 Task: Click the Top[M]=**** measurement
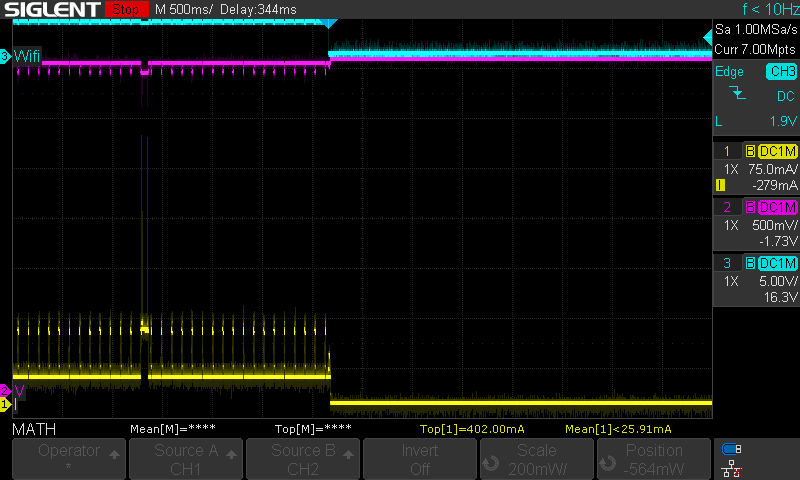[x=313, y=429]
